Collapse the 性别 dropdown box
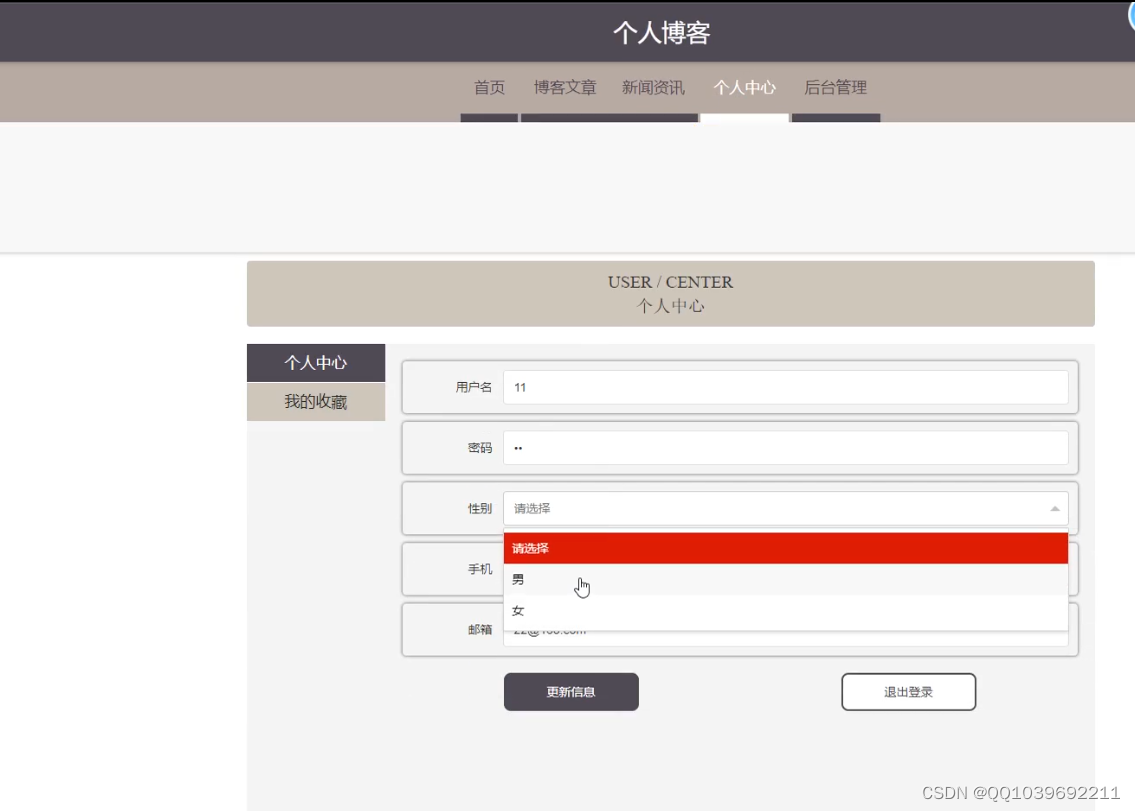Viewport: 1135px width, 811px height. [785, 508]
